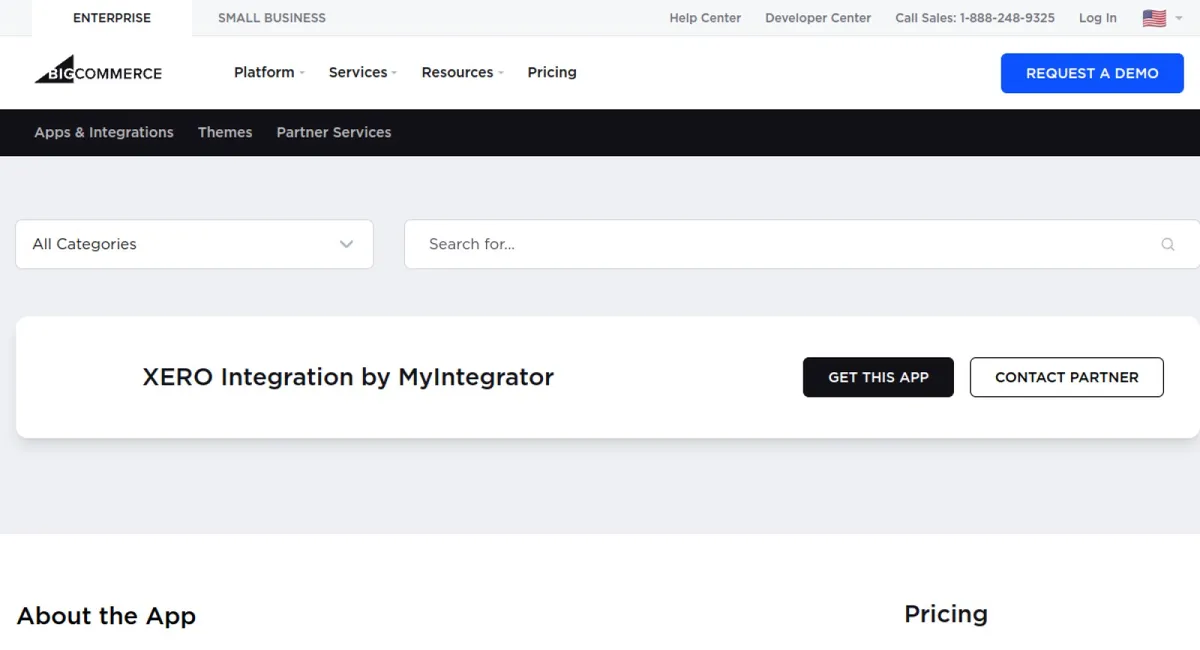Open the All Categories dropdown
The width and height of the screenshot is (1200, 650).
pyautogui.click(x=194, y=244)
